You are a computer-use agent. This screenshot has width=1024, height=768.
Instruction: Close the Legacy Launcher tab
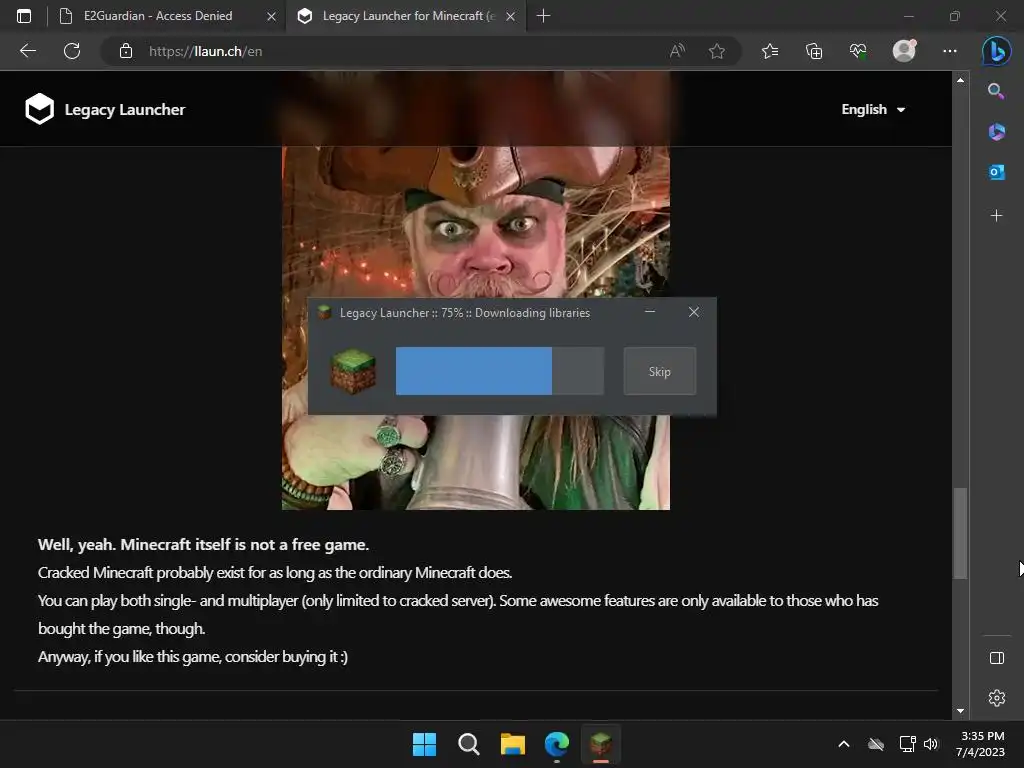(x=511, y=16)
